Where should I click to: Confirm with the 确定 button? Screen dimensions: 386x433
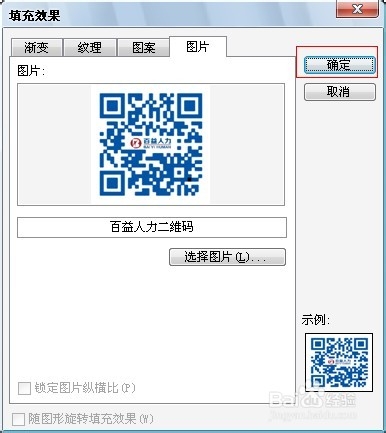(x=340, y=65)
